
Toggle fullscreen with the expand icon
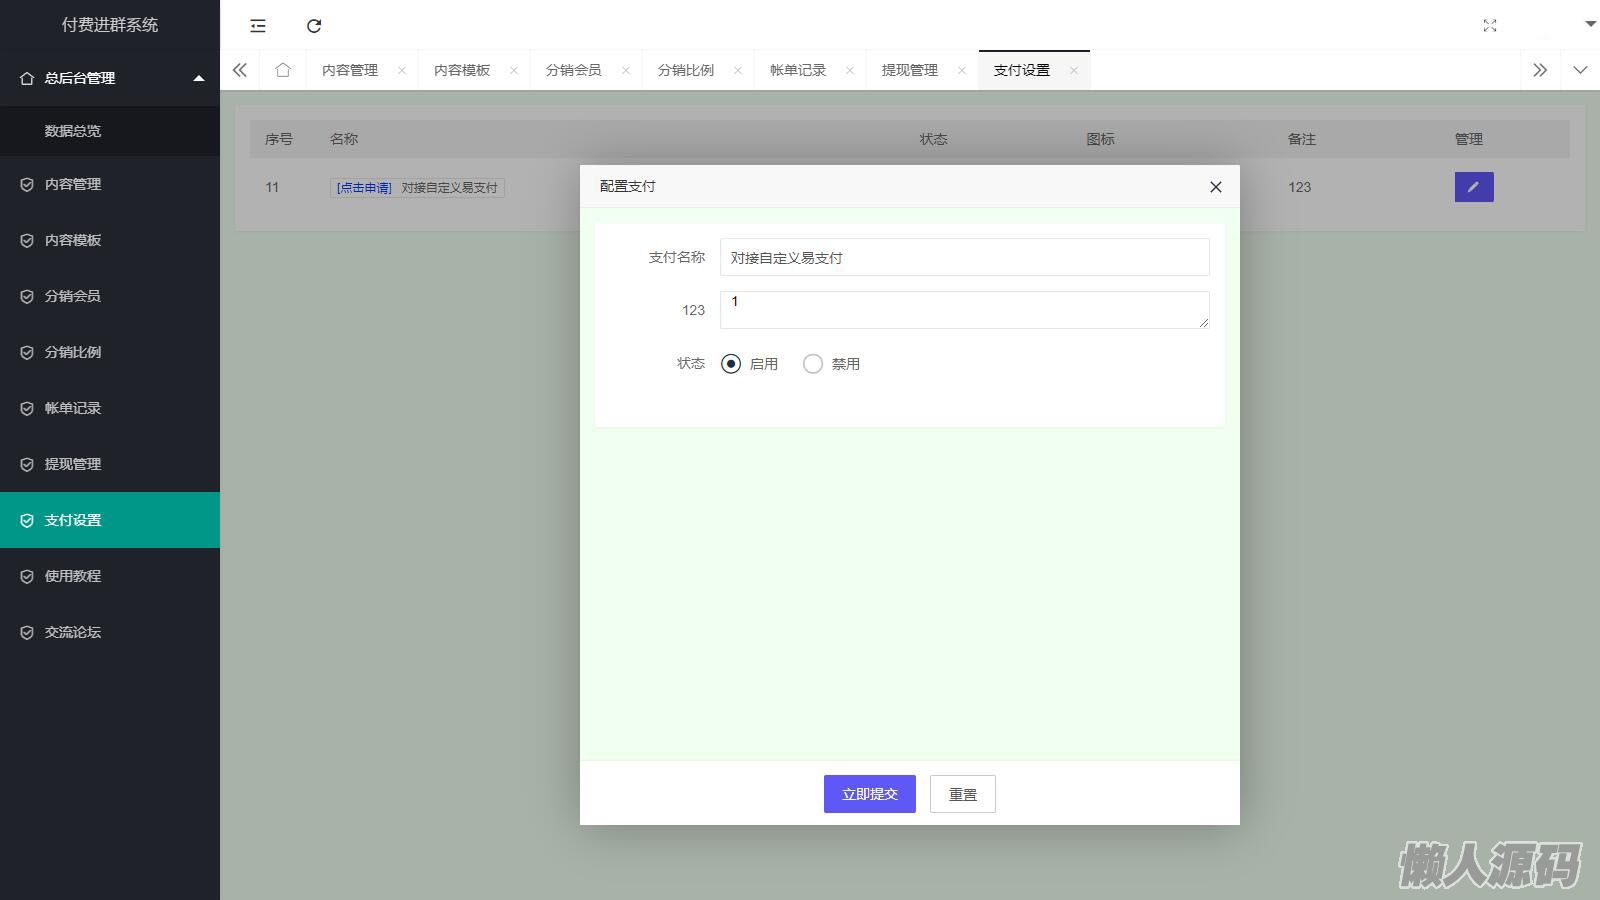coord(1489,26)
